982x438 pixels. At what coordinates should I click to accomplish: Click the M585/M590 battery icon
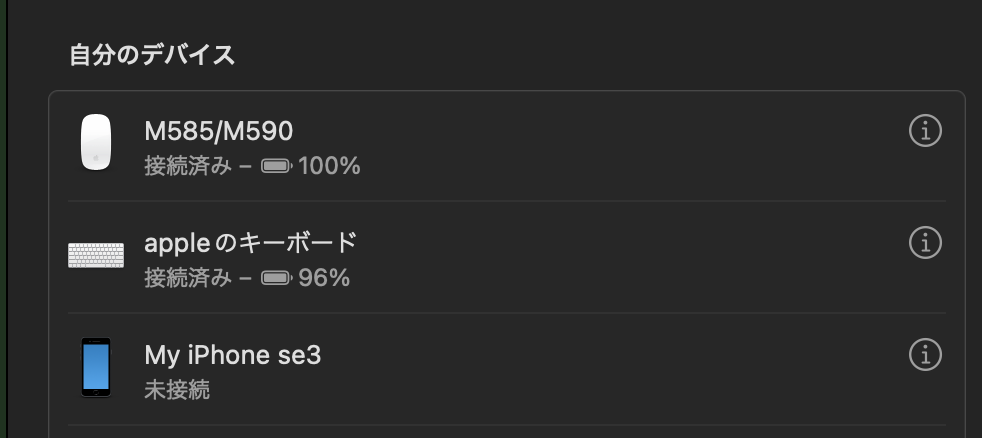[x=276, y=166]
